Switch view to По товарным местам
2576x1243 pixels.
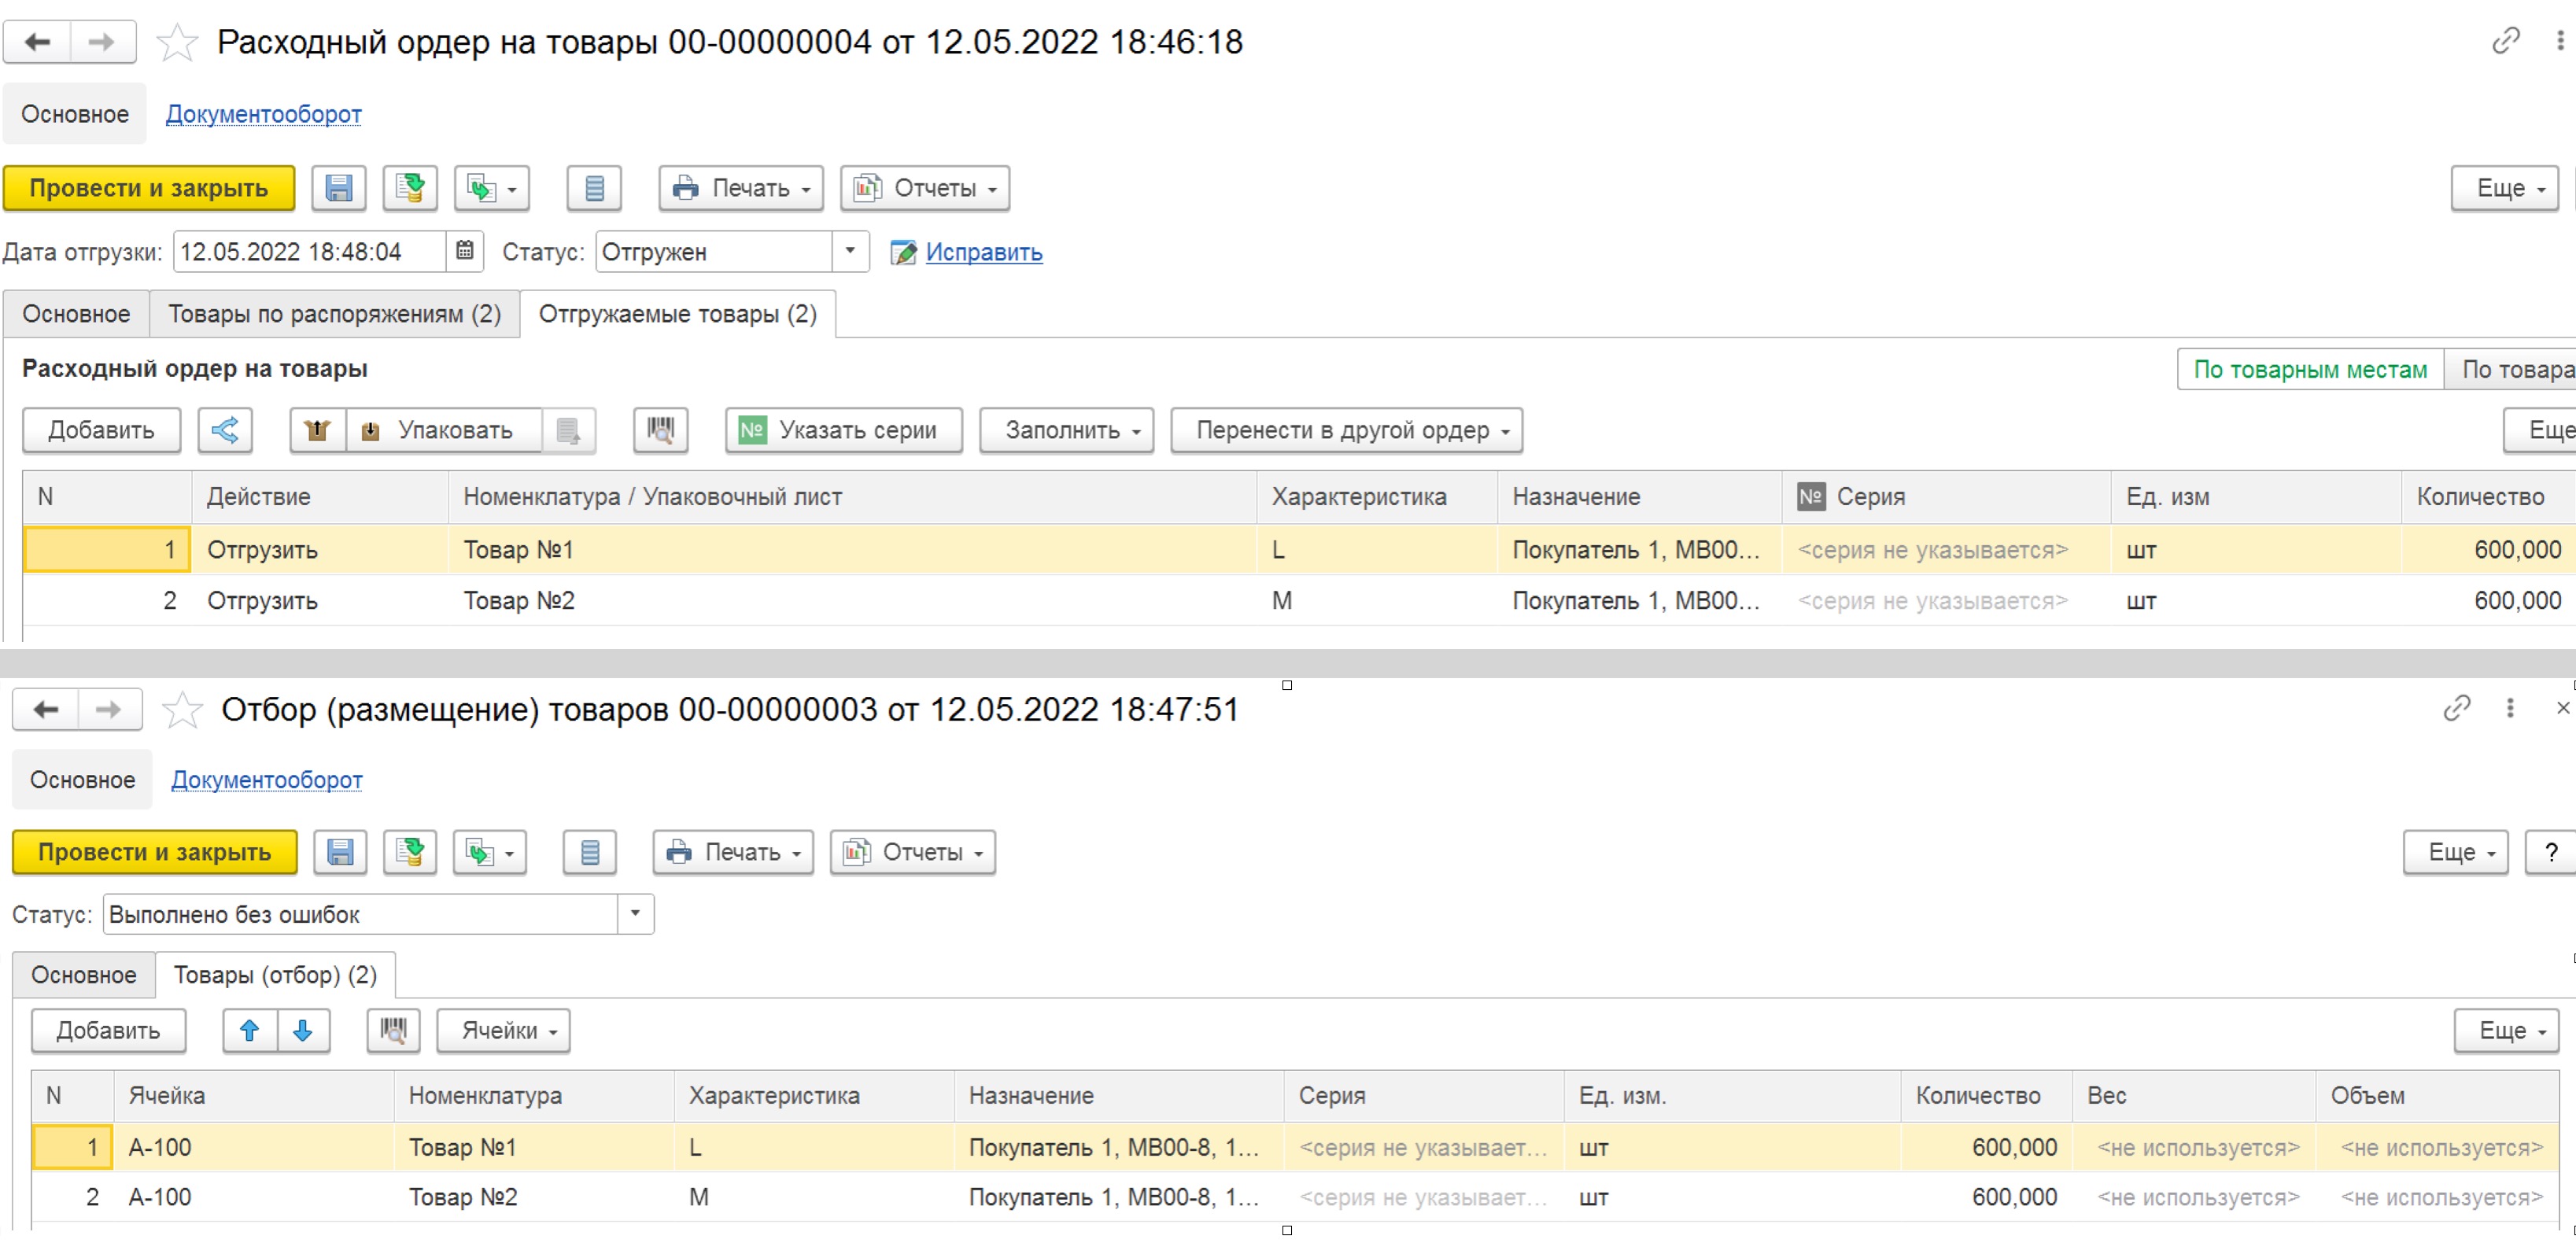click(2310, 370)
